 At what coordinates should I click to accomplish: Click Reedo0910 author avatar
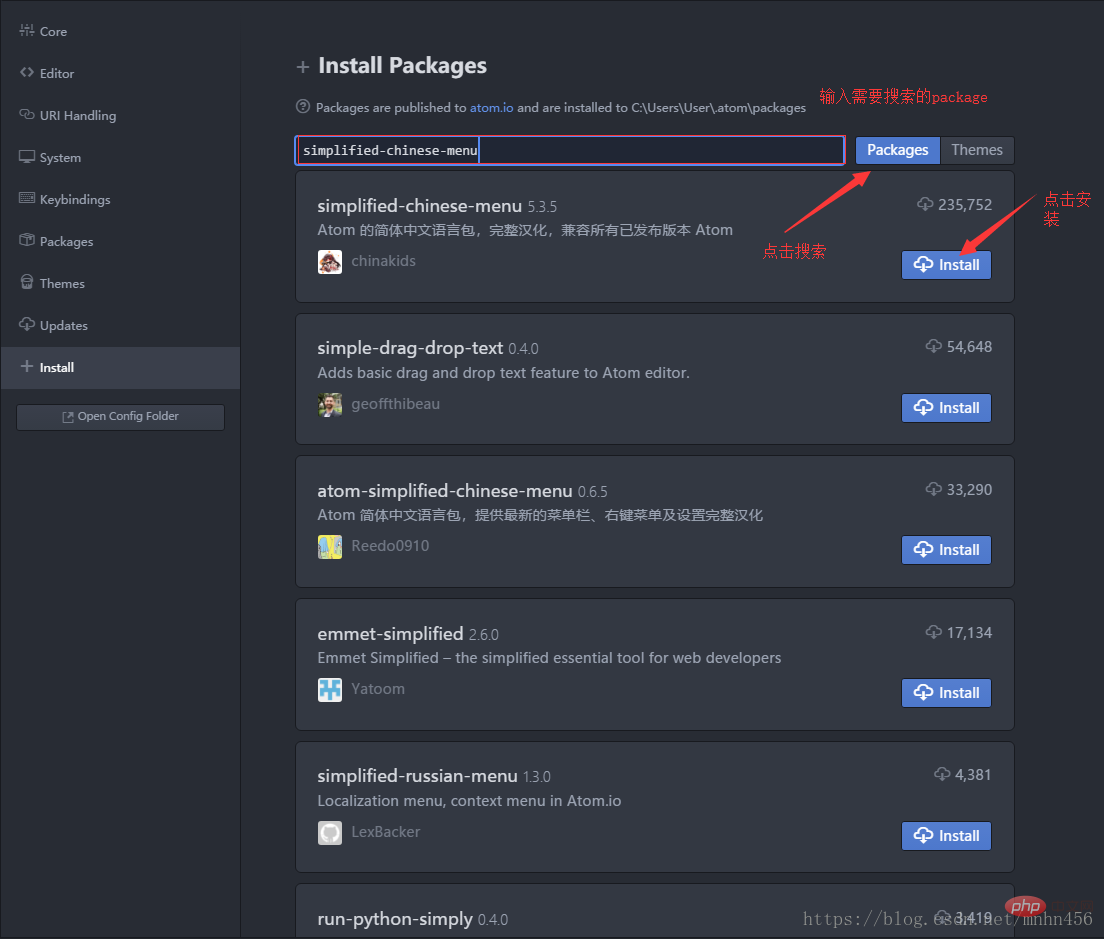[x=330, y=547]
